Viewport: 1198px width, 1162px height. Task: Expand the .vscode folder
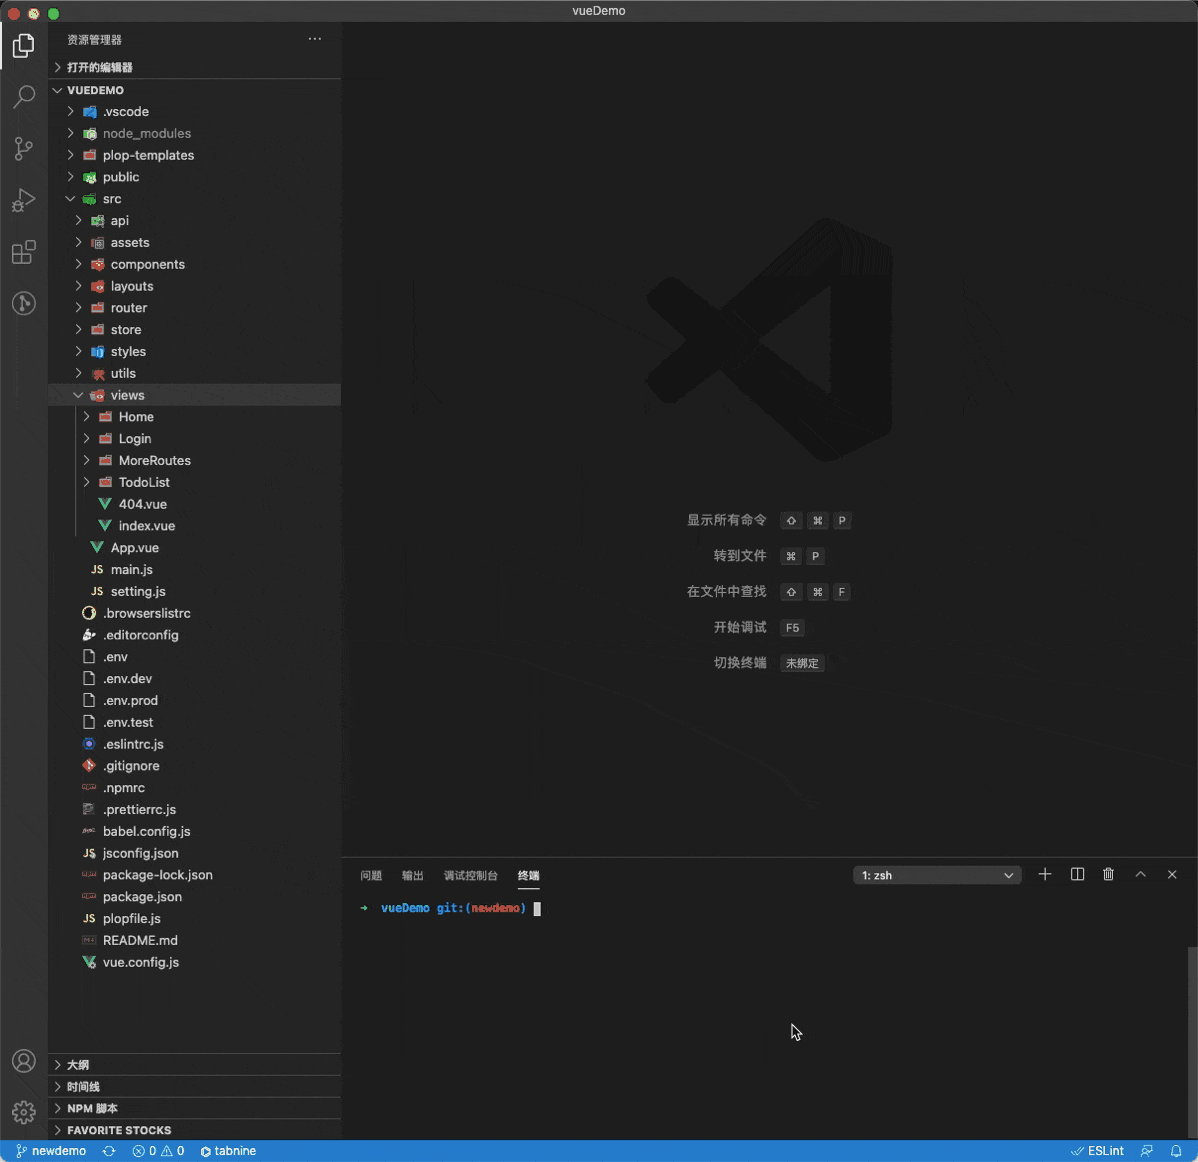195,112
